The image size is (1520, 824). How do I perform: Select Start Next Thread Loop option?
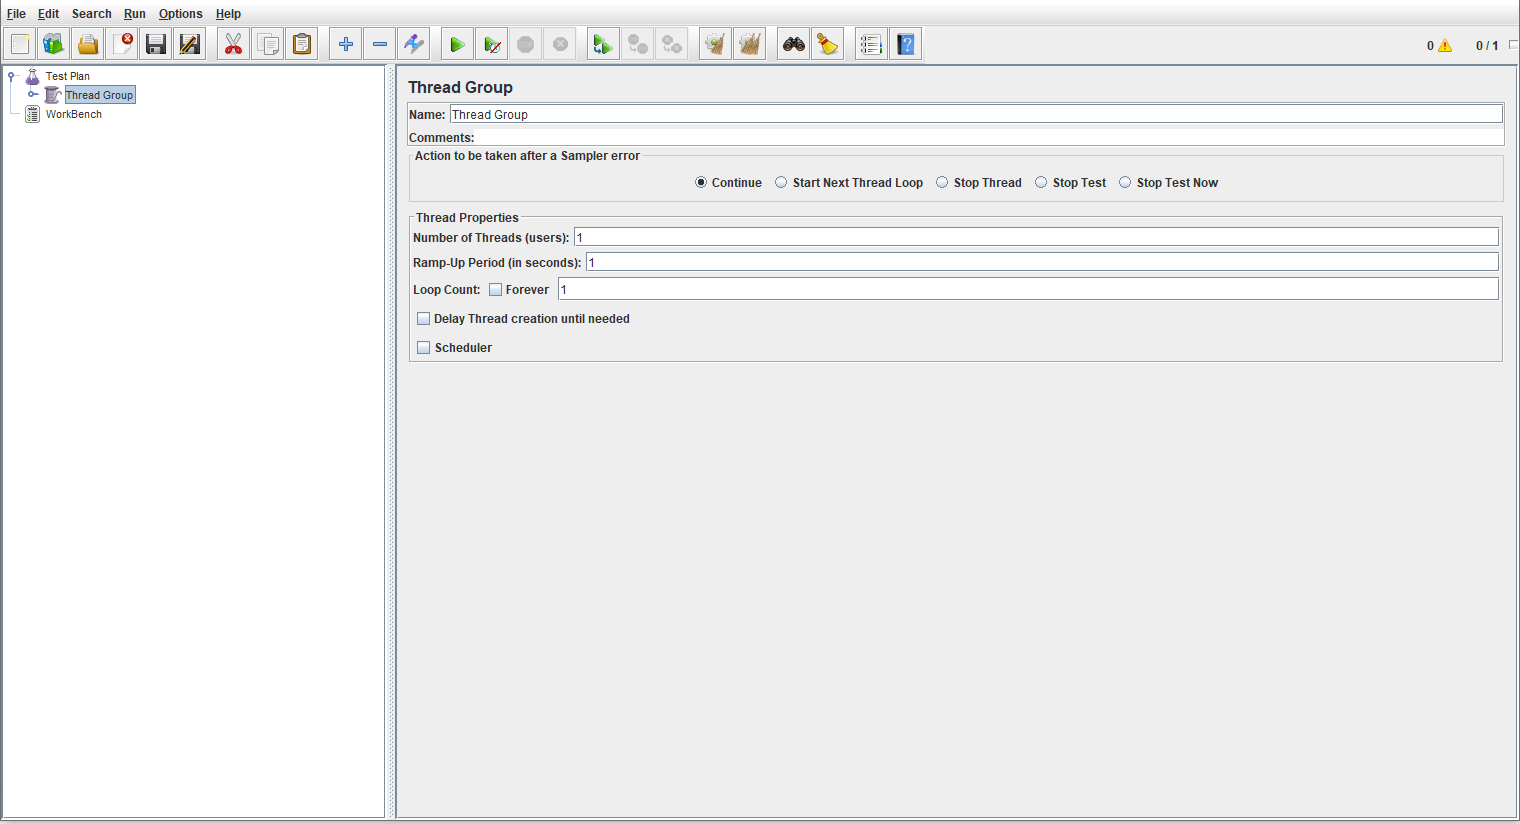[x=781, y=183]
